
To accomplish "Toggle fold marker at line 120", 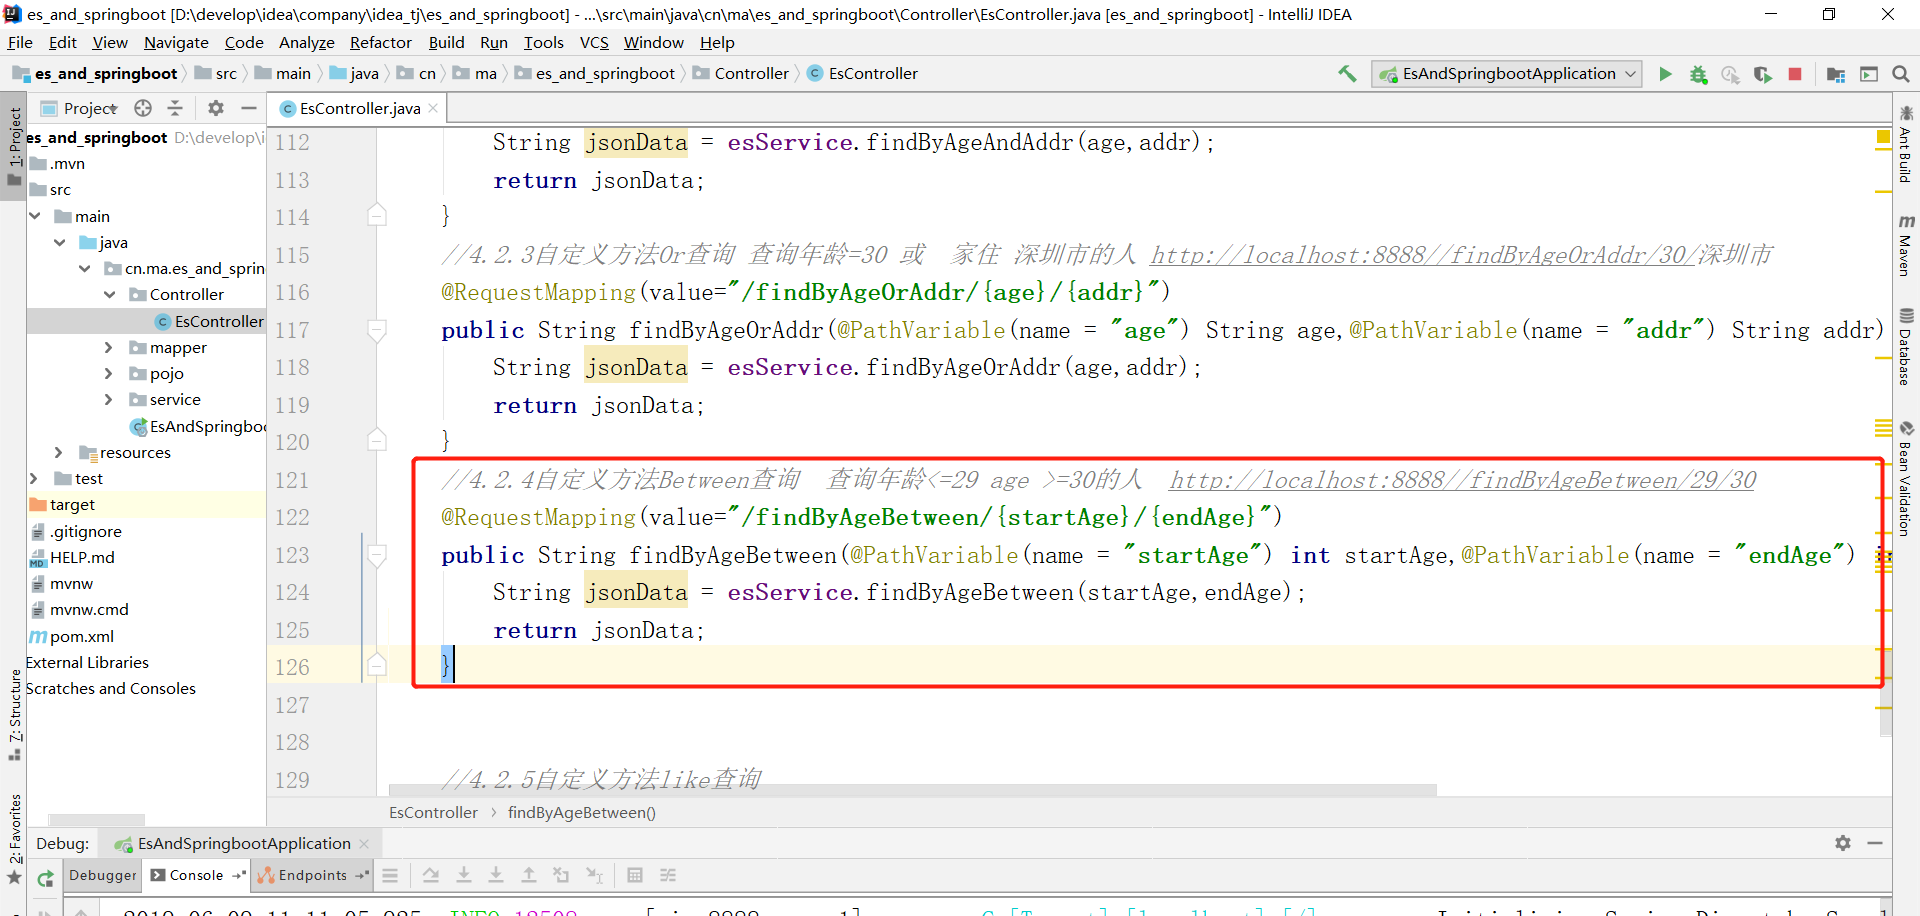I will pos(377,440).
